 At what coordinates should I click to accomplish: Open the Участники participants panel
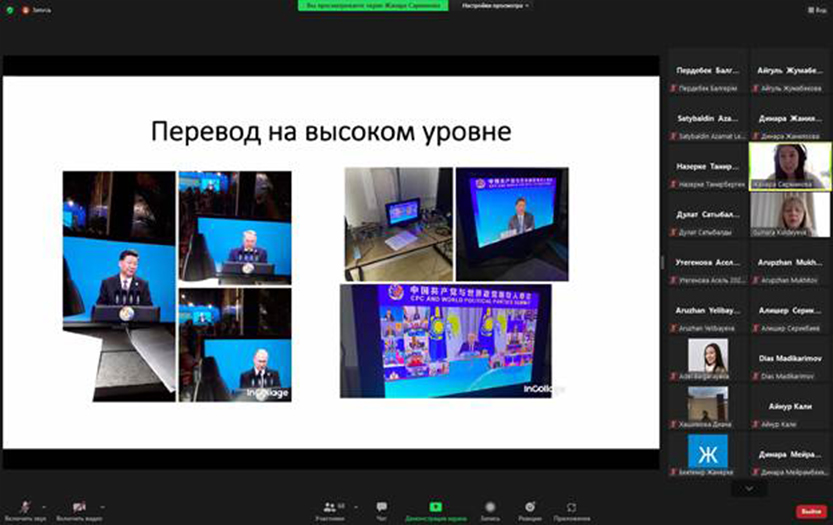tap(329, 508)
